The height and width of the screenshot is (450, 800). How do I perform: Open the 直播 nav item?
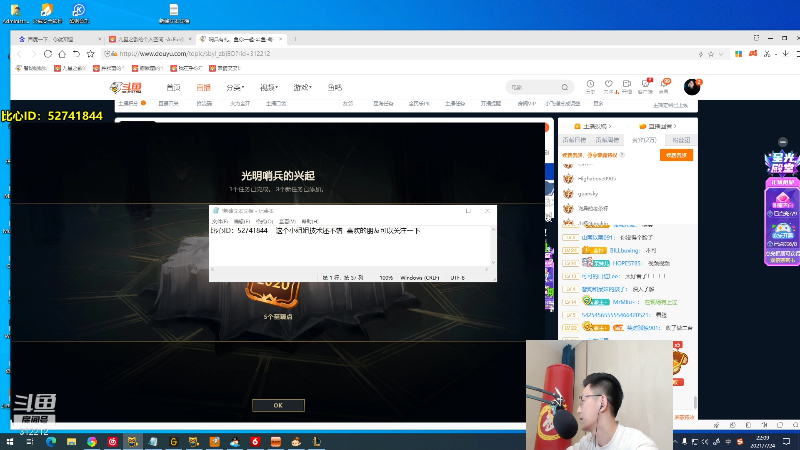coord(204,87)
